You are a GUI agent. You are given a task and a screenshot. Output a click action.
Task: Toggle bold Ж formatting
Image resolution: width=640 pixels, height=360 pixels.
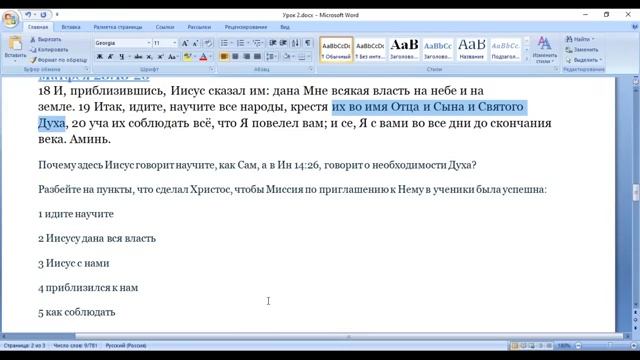click(x=100, y=57)
